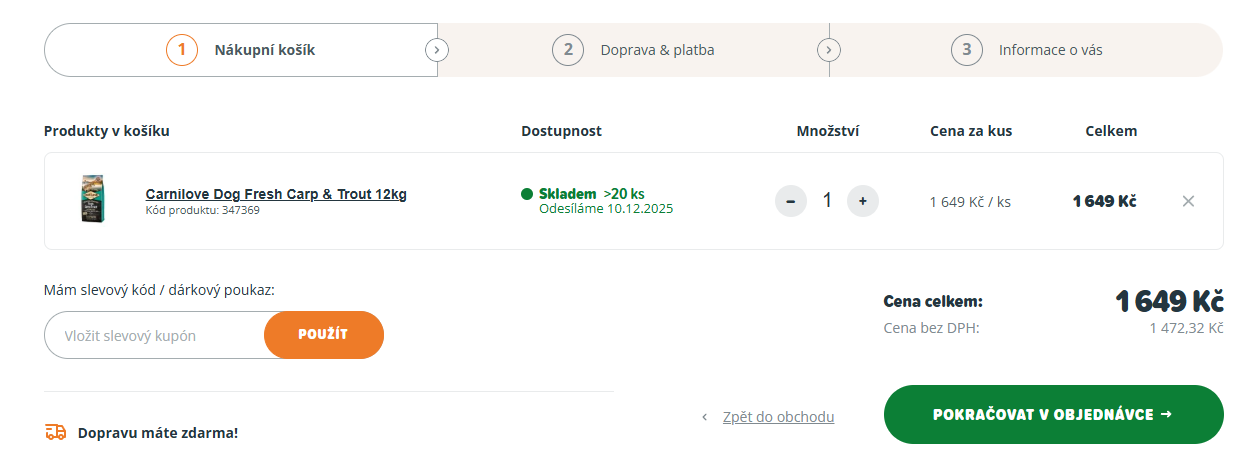Click the step 3 circle number icon
This screenshot has height=466, width=1242.
pos(966,49)
